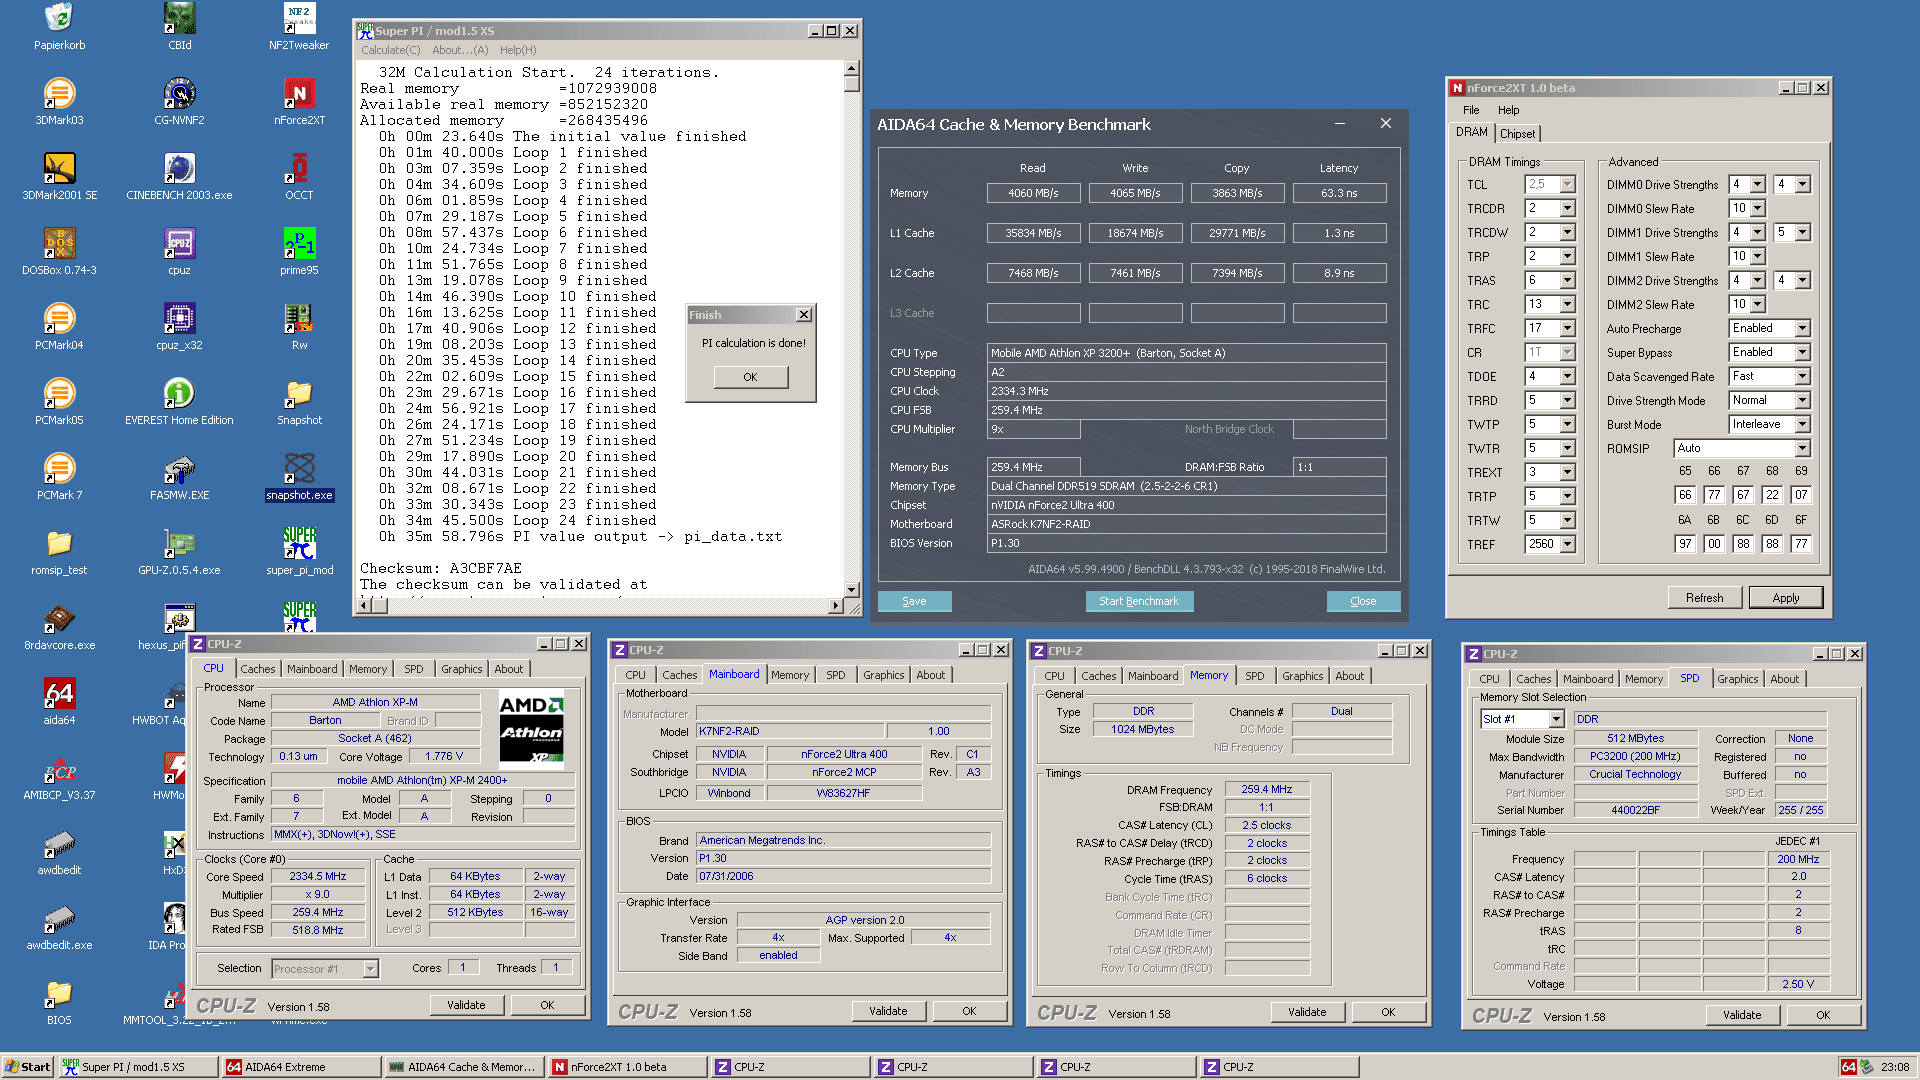Open the BIOS folder icon
The height and width of the screenshot is (1080, 1920).
(59, 1001)
